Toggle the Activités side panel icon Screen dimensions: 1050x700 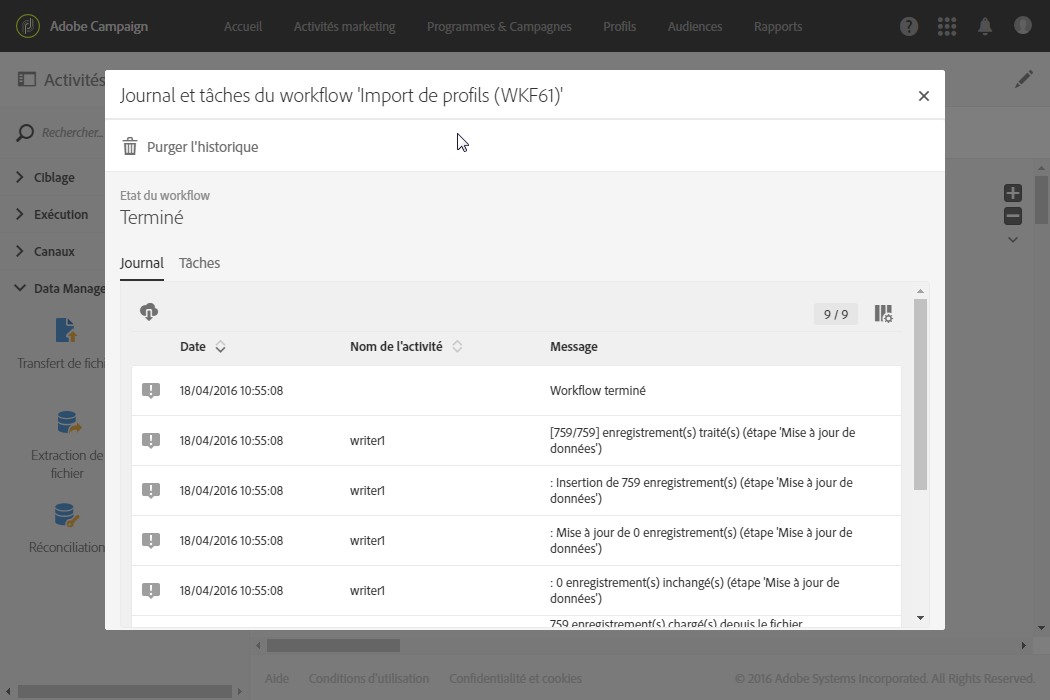tap(27, 80)
